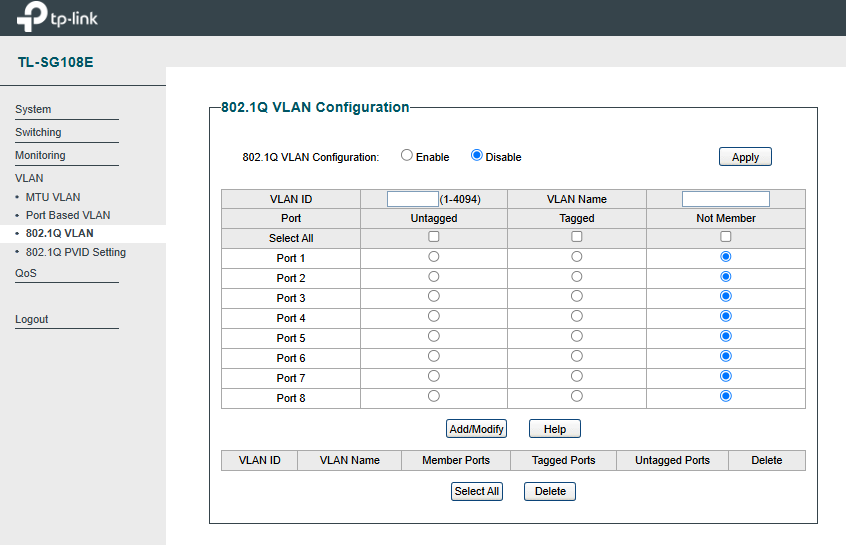Expand the QoS section
846x545 pixels.
(x=26, y=273)
